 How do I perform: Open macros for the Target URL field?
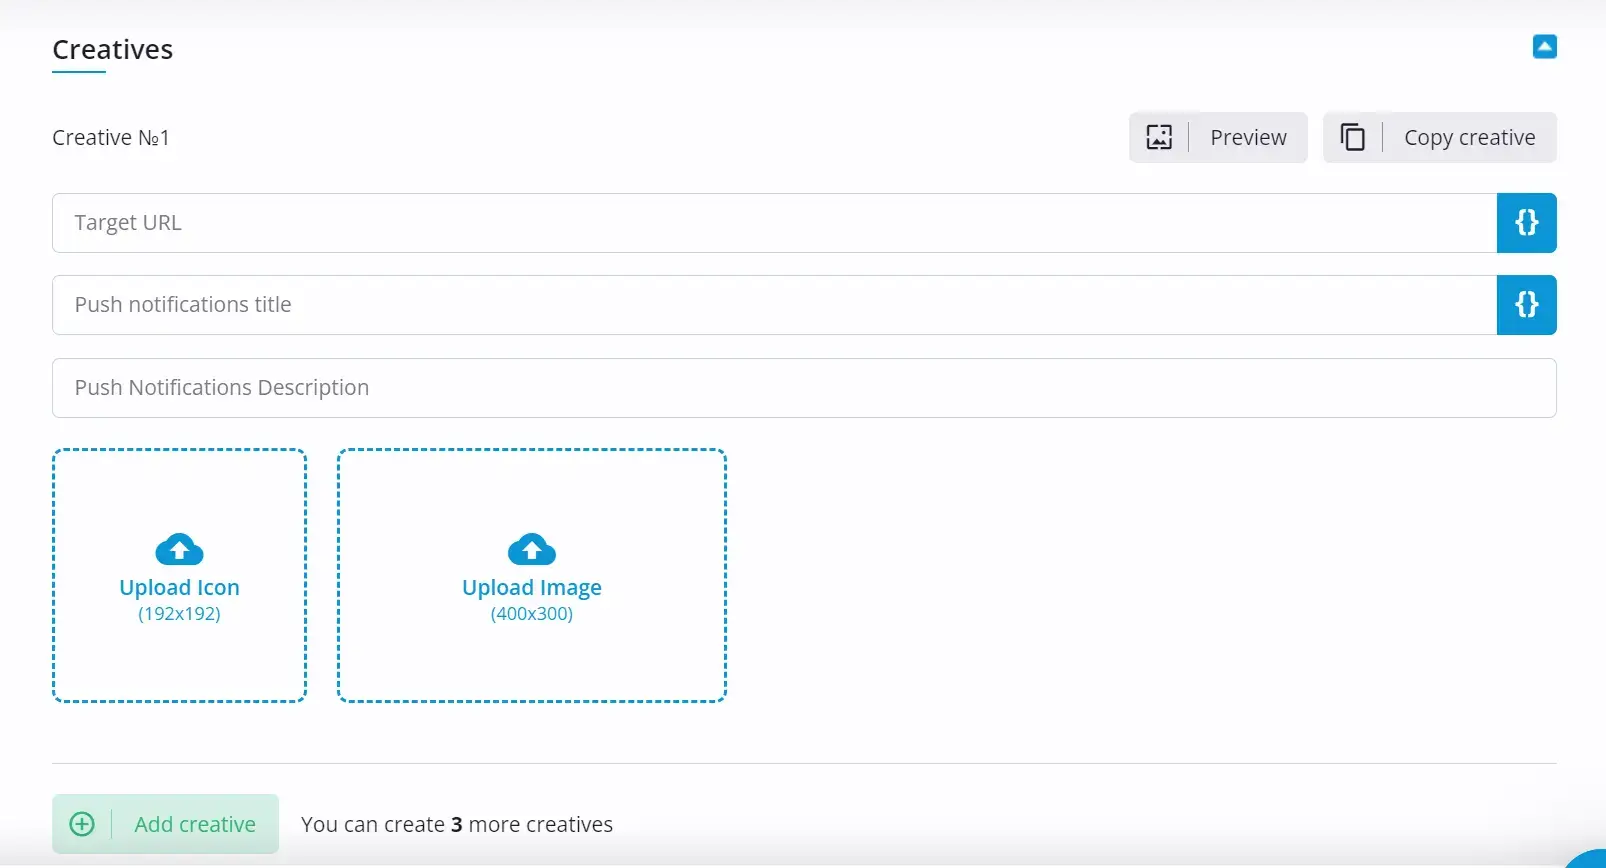(x=1526, y=223)
